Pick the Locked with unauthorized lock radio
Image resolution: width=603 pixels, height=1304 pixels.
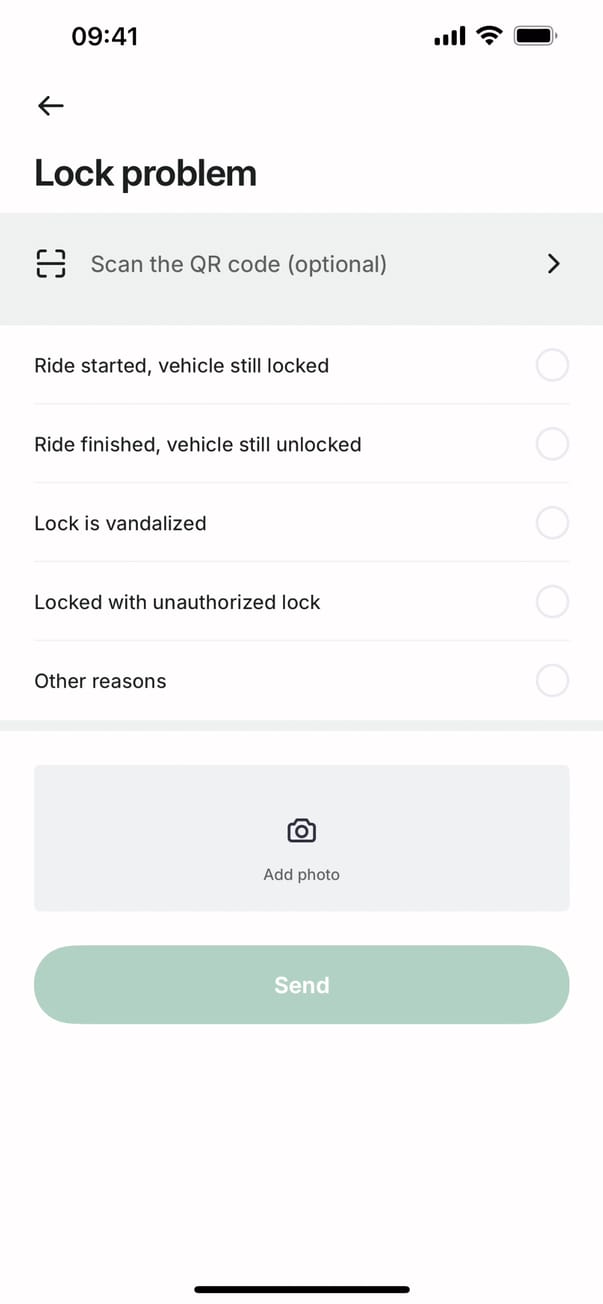point(552,602)
